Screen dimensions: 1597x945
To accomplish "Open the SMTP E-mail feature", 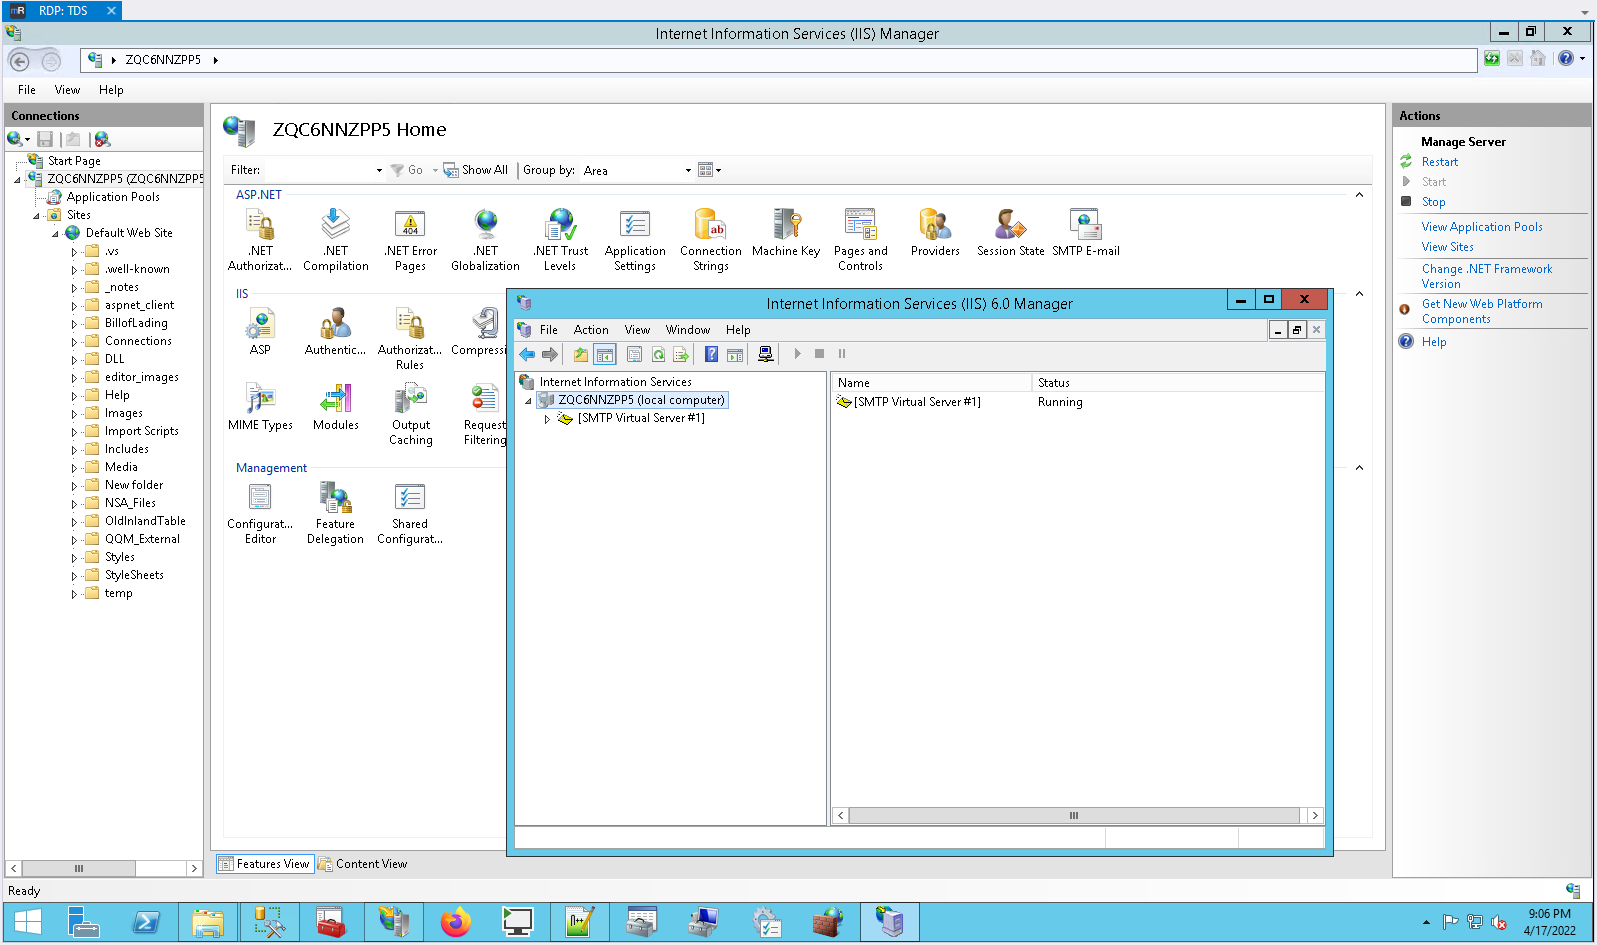I will (x=1086, y=233).
